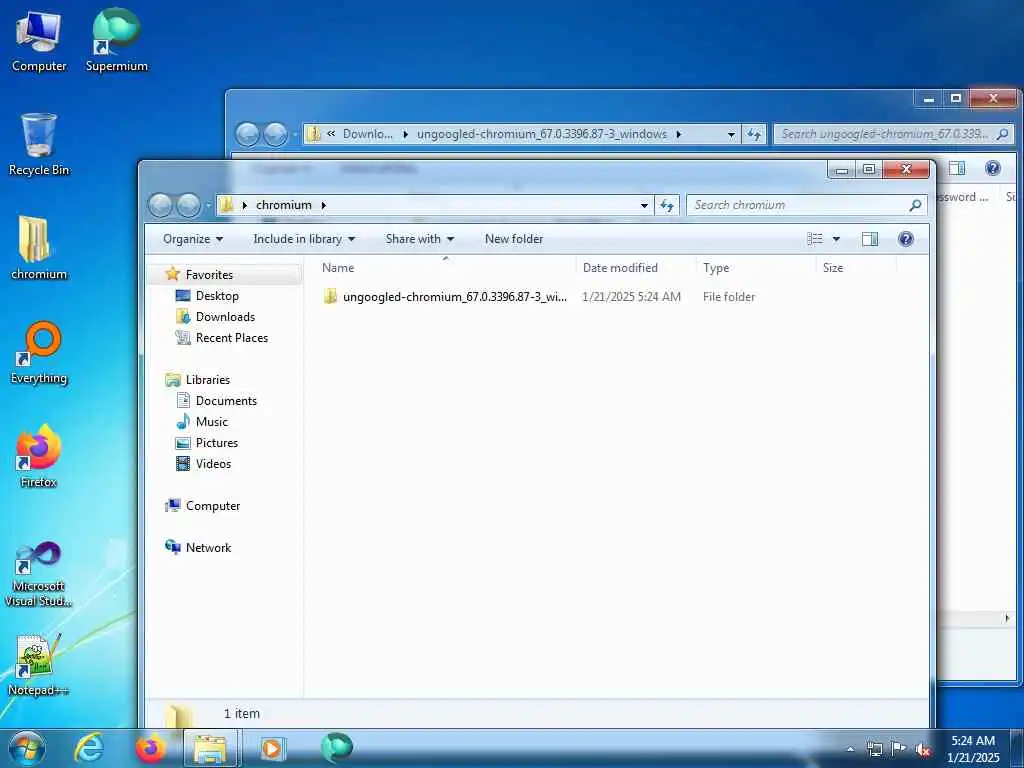Open the network status tray icon

coord(874,749)
